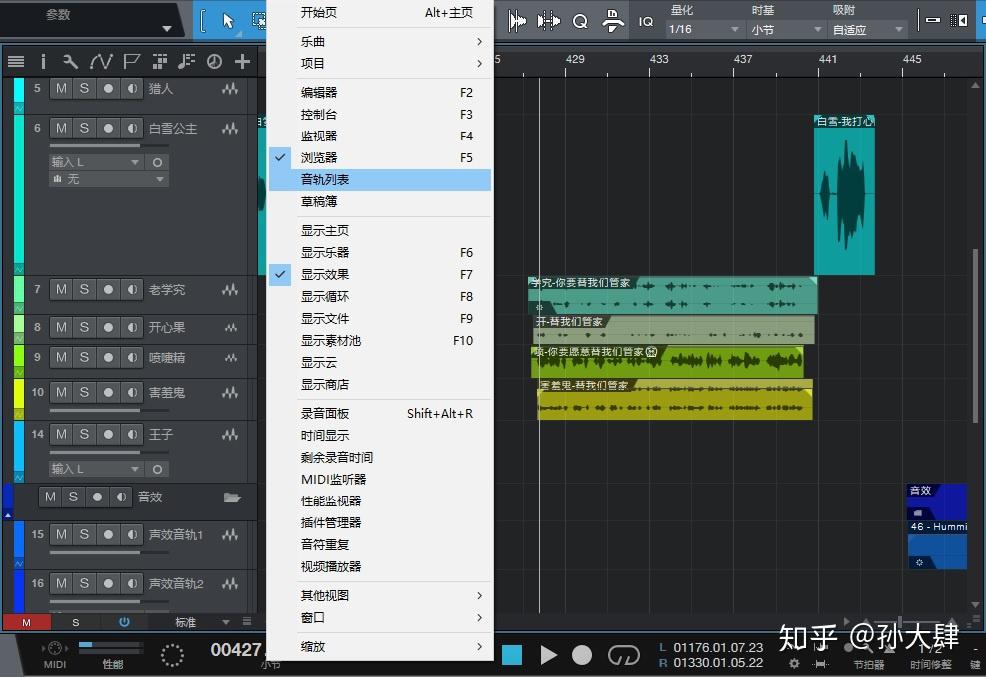Select the Q quantize icon in the top toolbar

[x=580, y=21]
